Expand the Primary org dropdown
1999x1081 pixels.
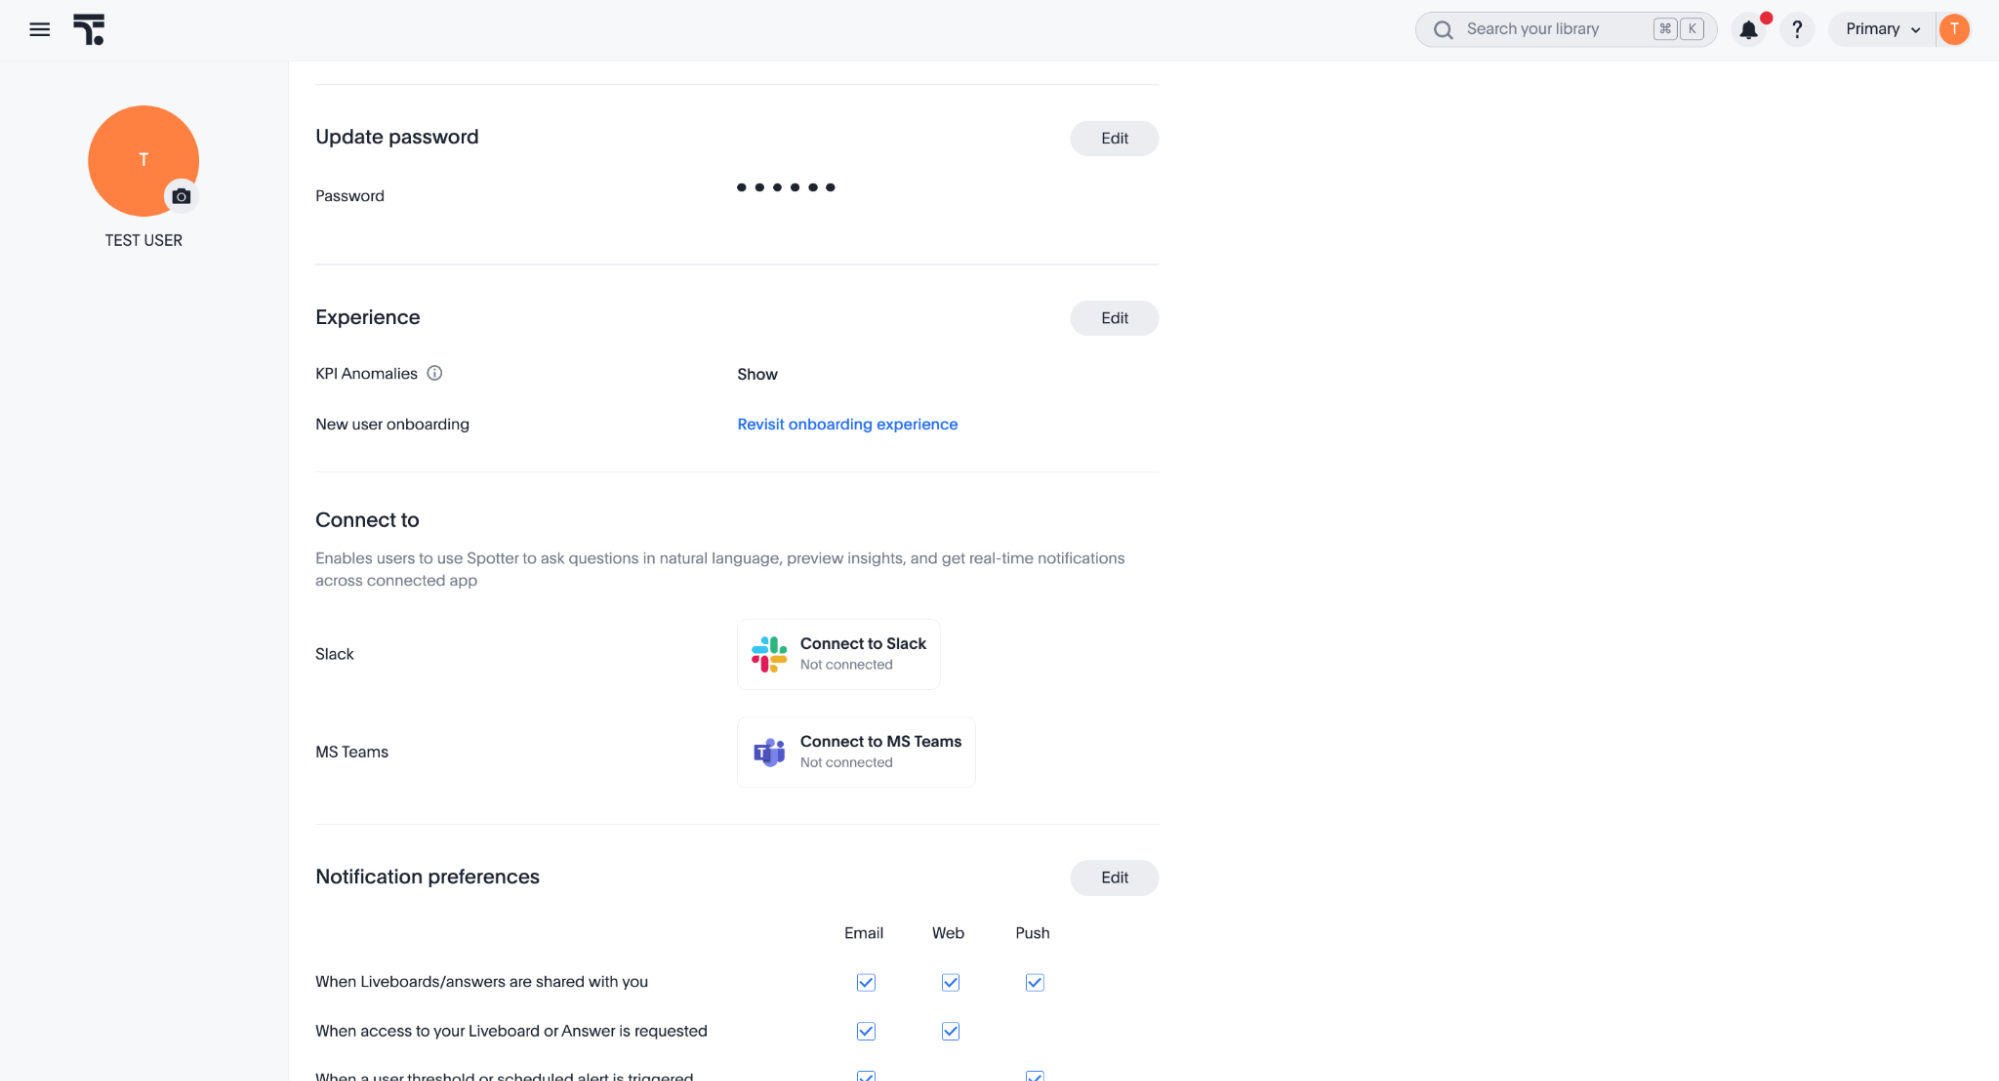[x=1882, y=29]
